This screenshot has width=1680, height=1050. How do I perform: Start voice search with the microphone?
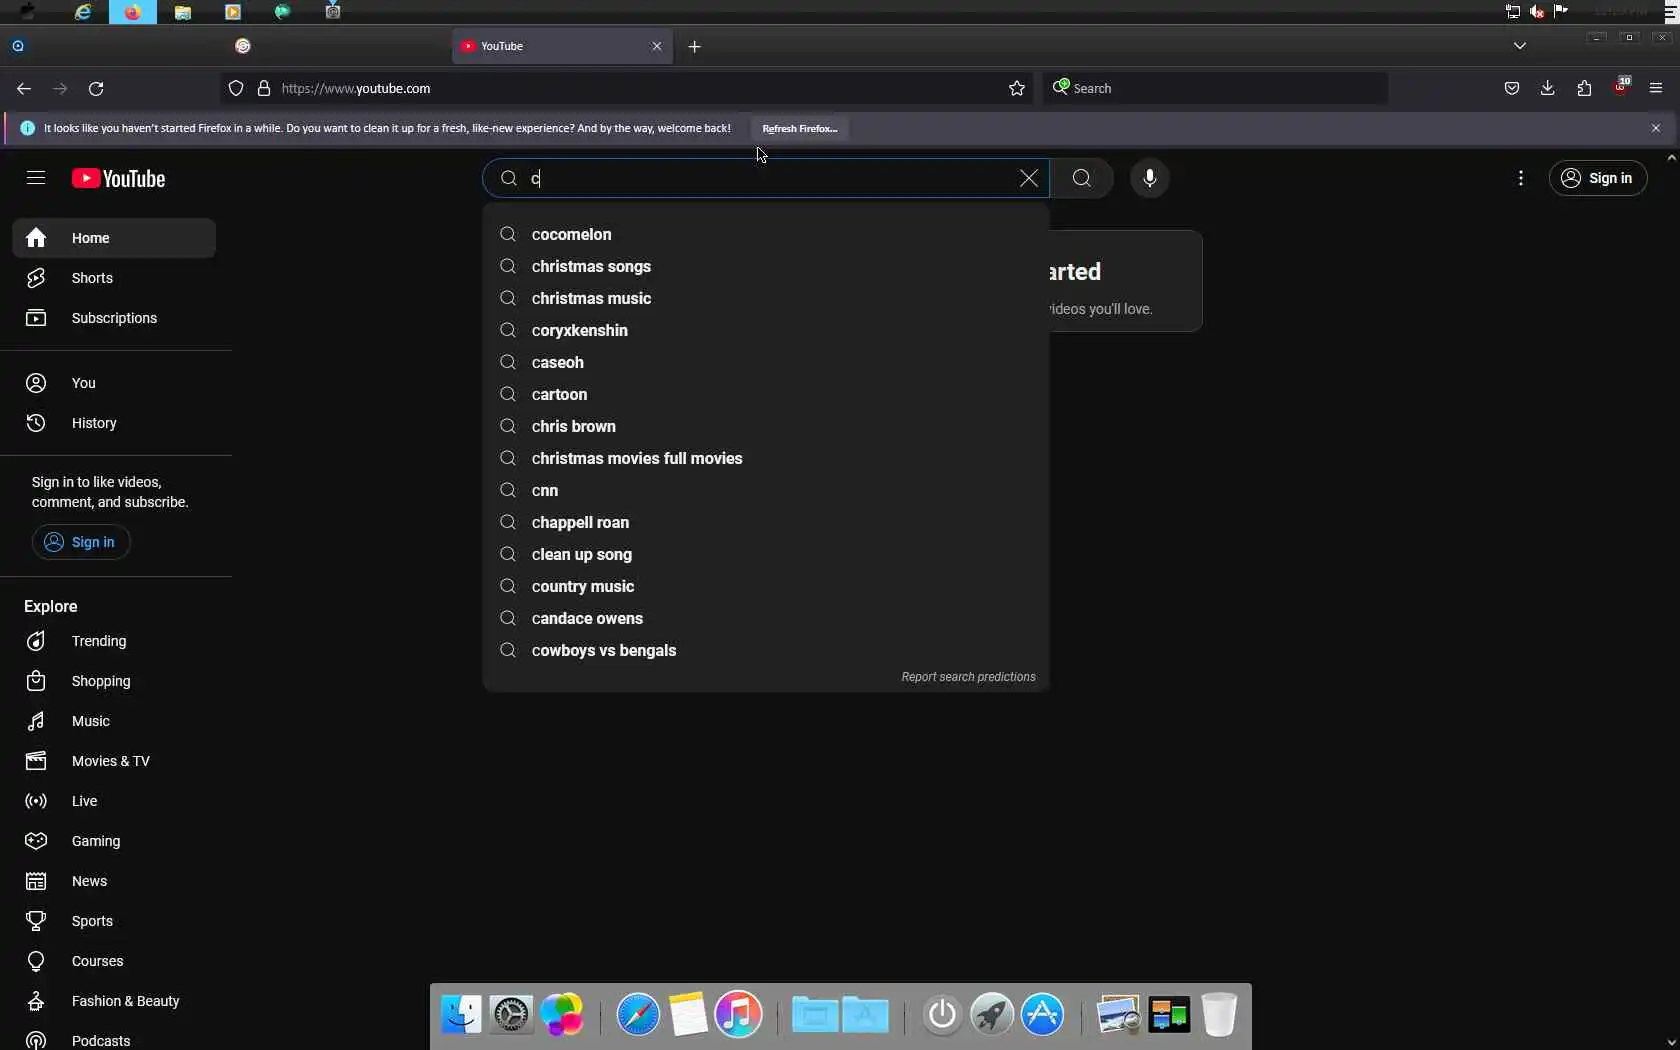click(1150, 178)
